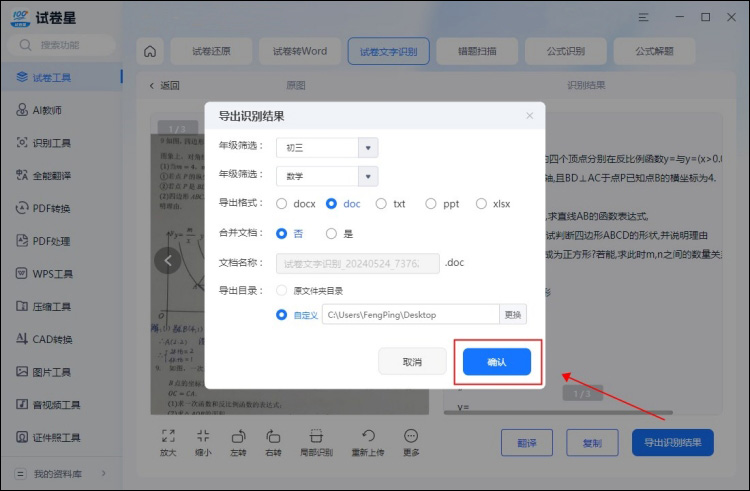The image size is (750, 491).
Task: Click 更换 to change export folder
Action: [513, 315]
